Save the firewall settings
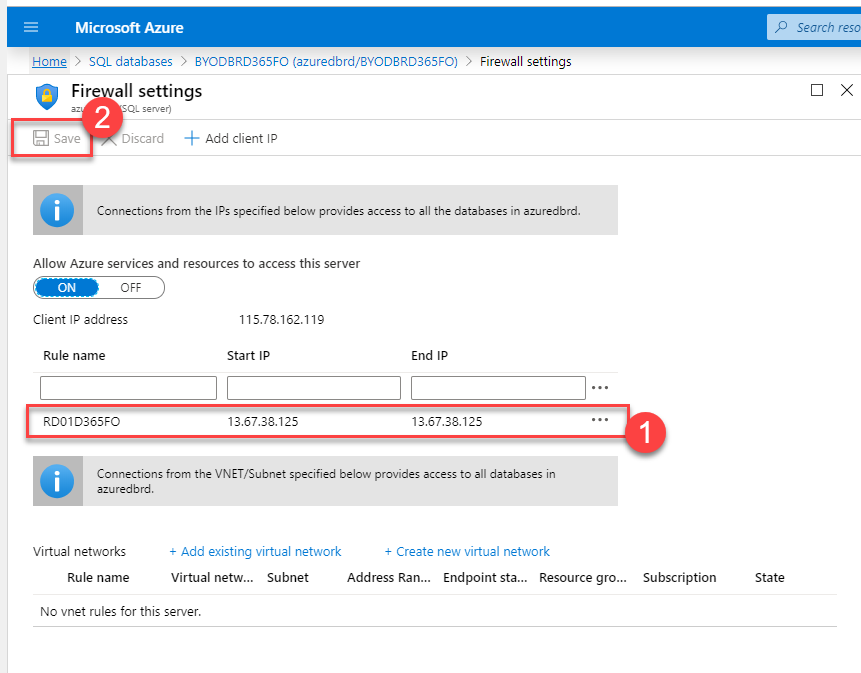Screen dimensions: 861x673 tap(57, 138)
